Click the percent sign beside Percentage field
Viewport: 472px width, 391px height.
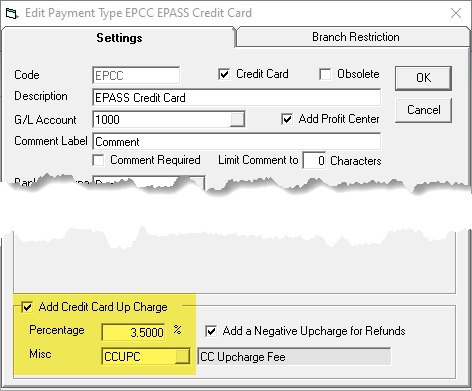pyautogui.click(x=177, y=330)
